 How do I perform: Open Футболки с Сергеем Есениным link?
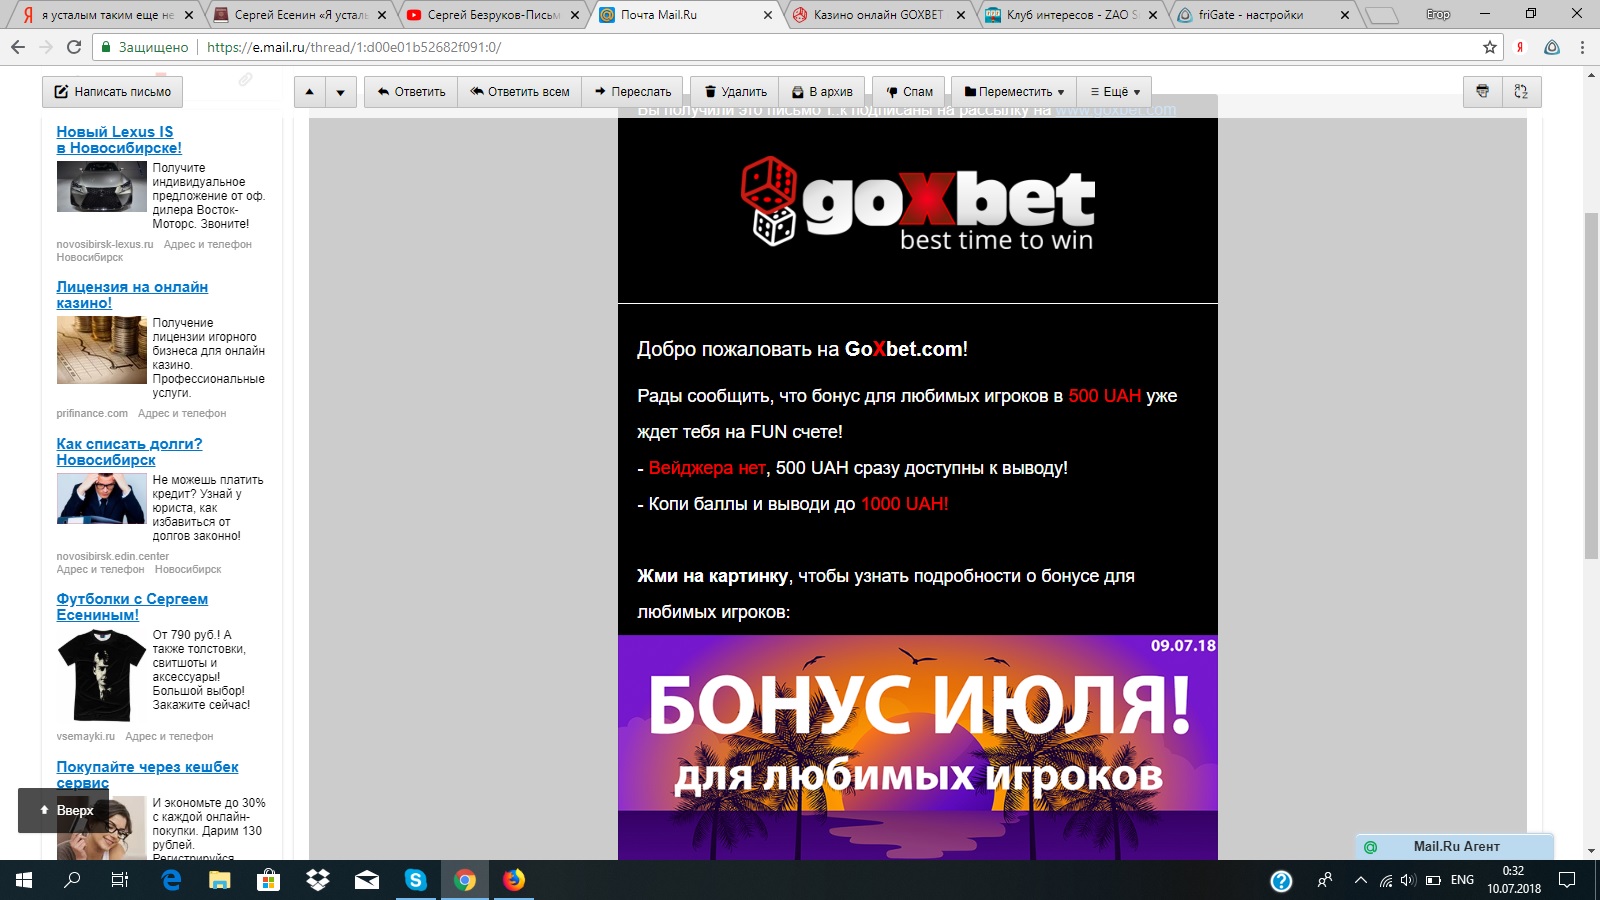[x=132, y=607]
